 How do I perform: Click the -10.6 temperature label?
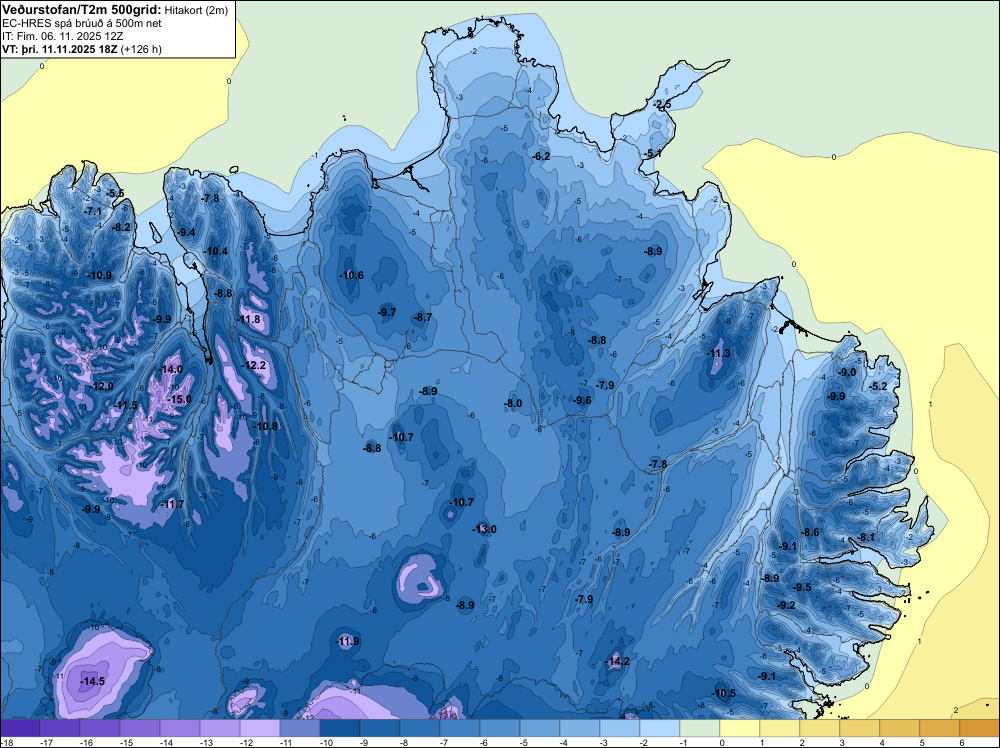[x=351, y=275]
